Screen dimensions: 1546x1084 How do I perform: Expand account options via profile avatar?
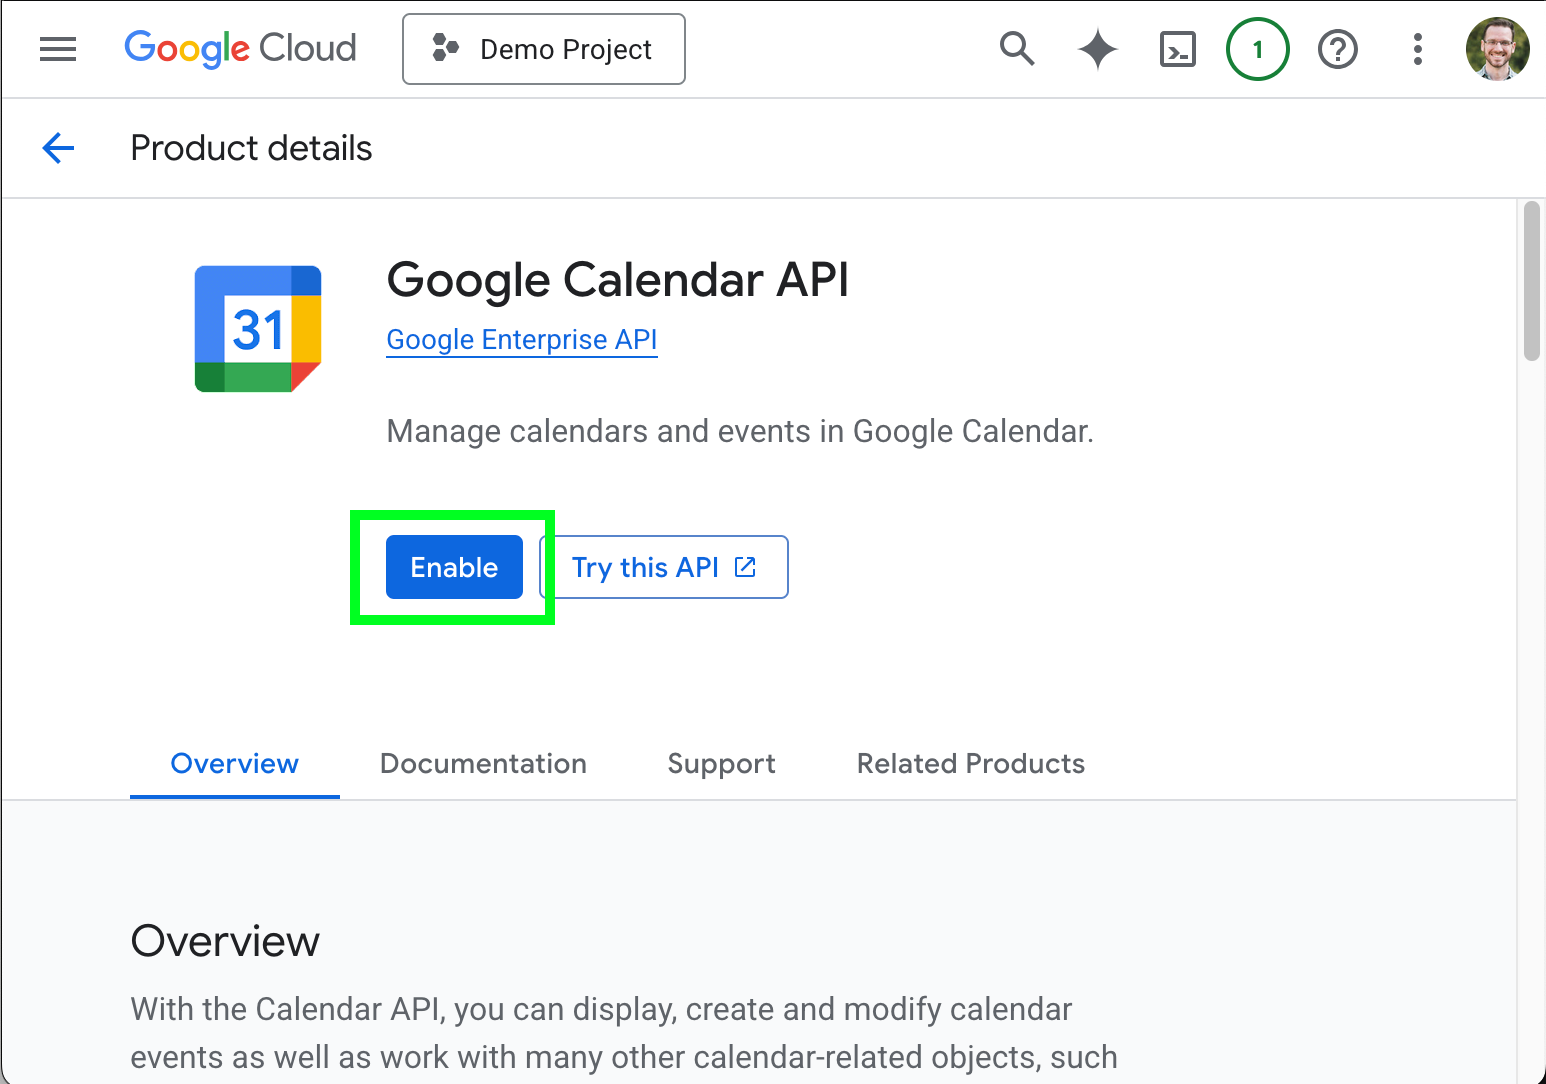coord(1497,48)
